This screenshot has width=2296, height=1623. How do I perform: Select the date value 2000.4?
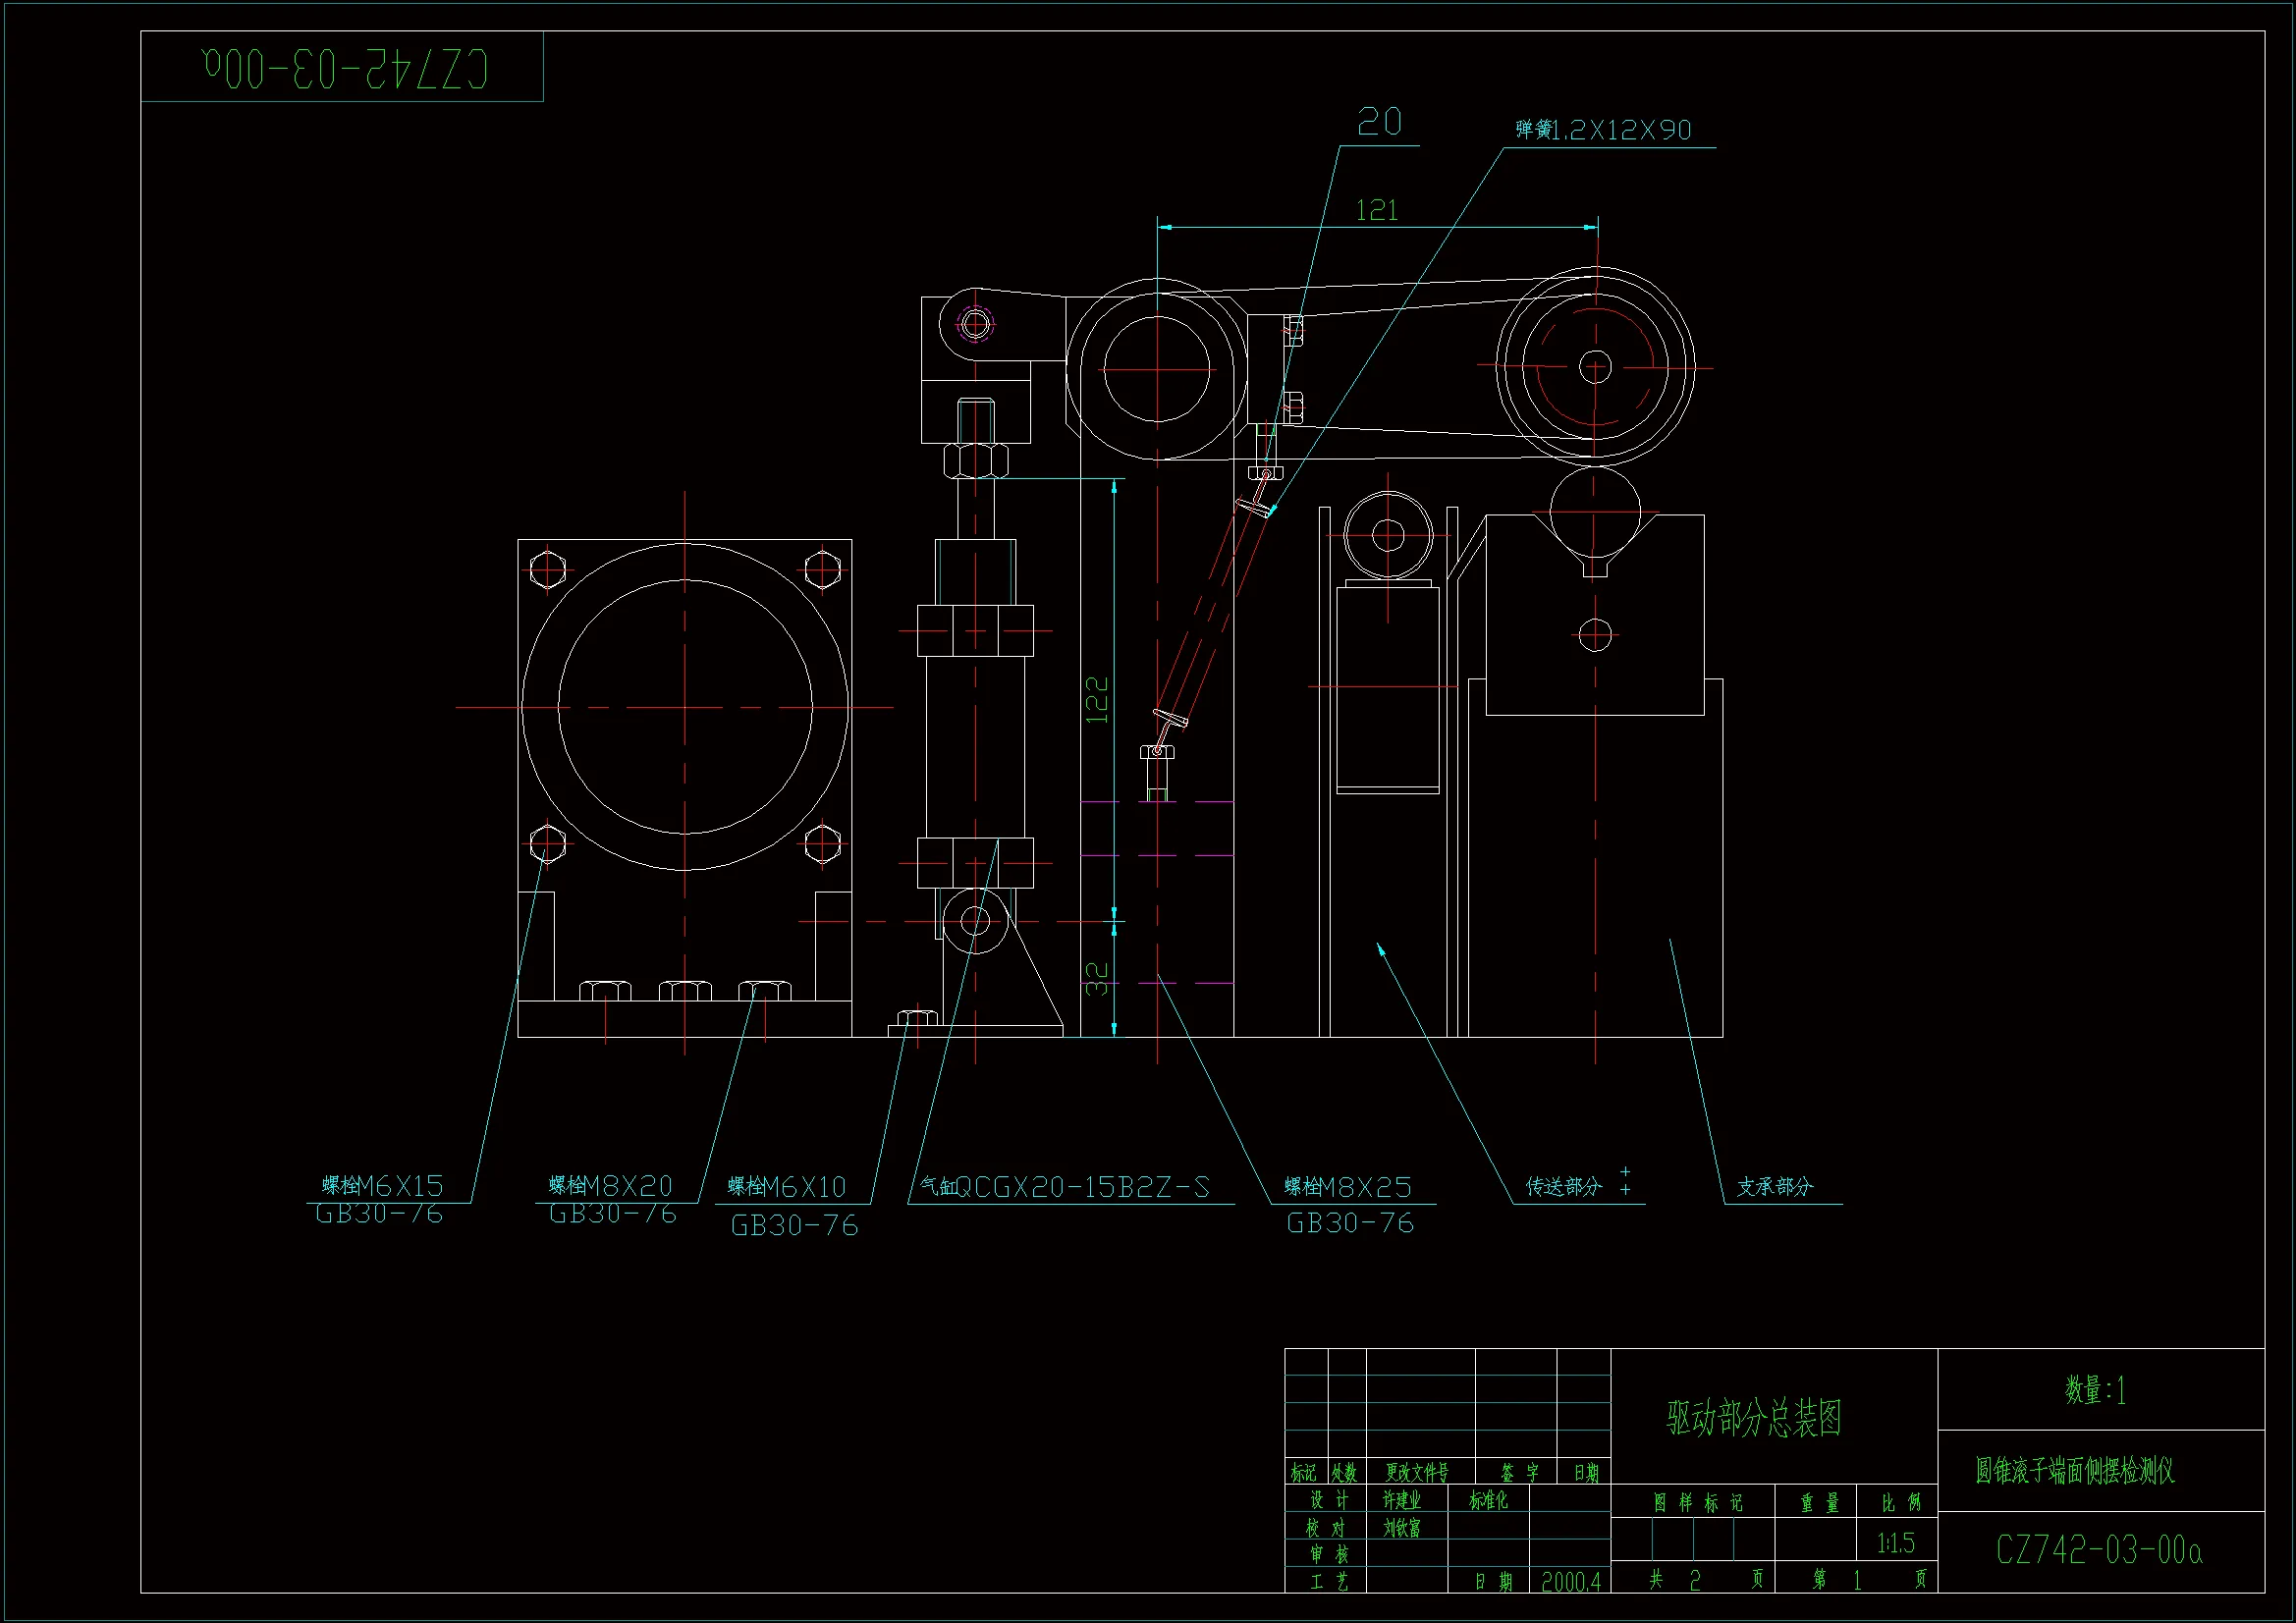coord(1570,1582)
